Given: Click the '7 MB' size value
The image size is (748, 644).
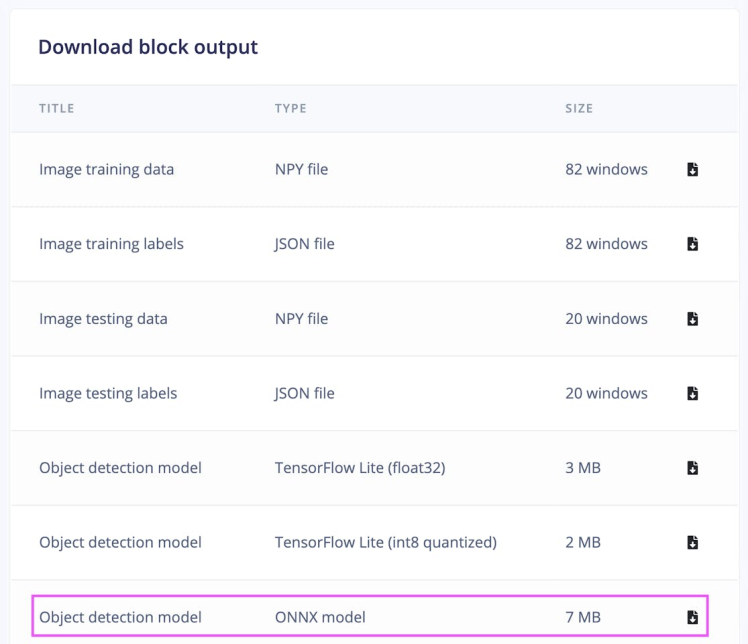Looking at the screenshot, I should [x=583, y=617].
